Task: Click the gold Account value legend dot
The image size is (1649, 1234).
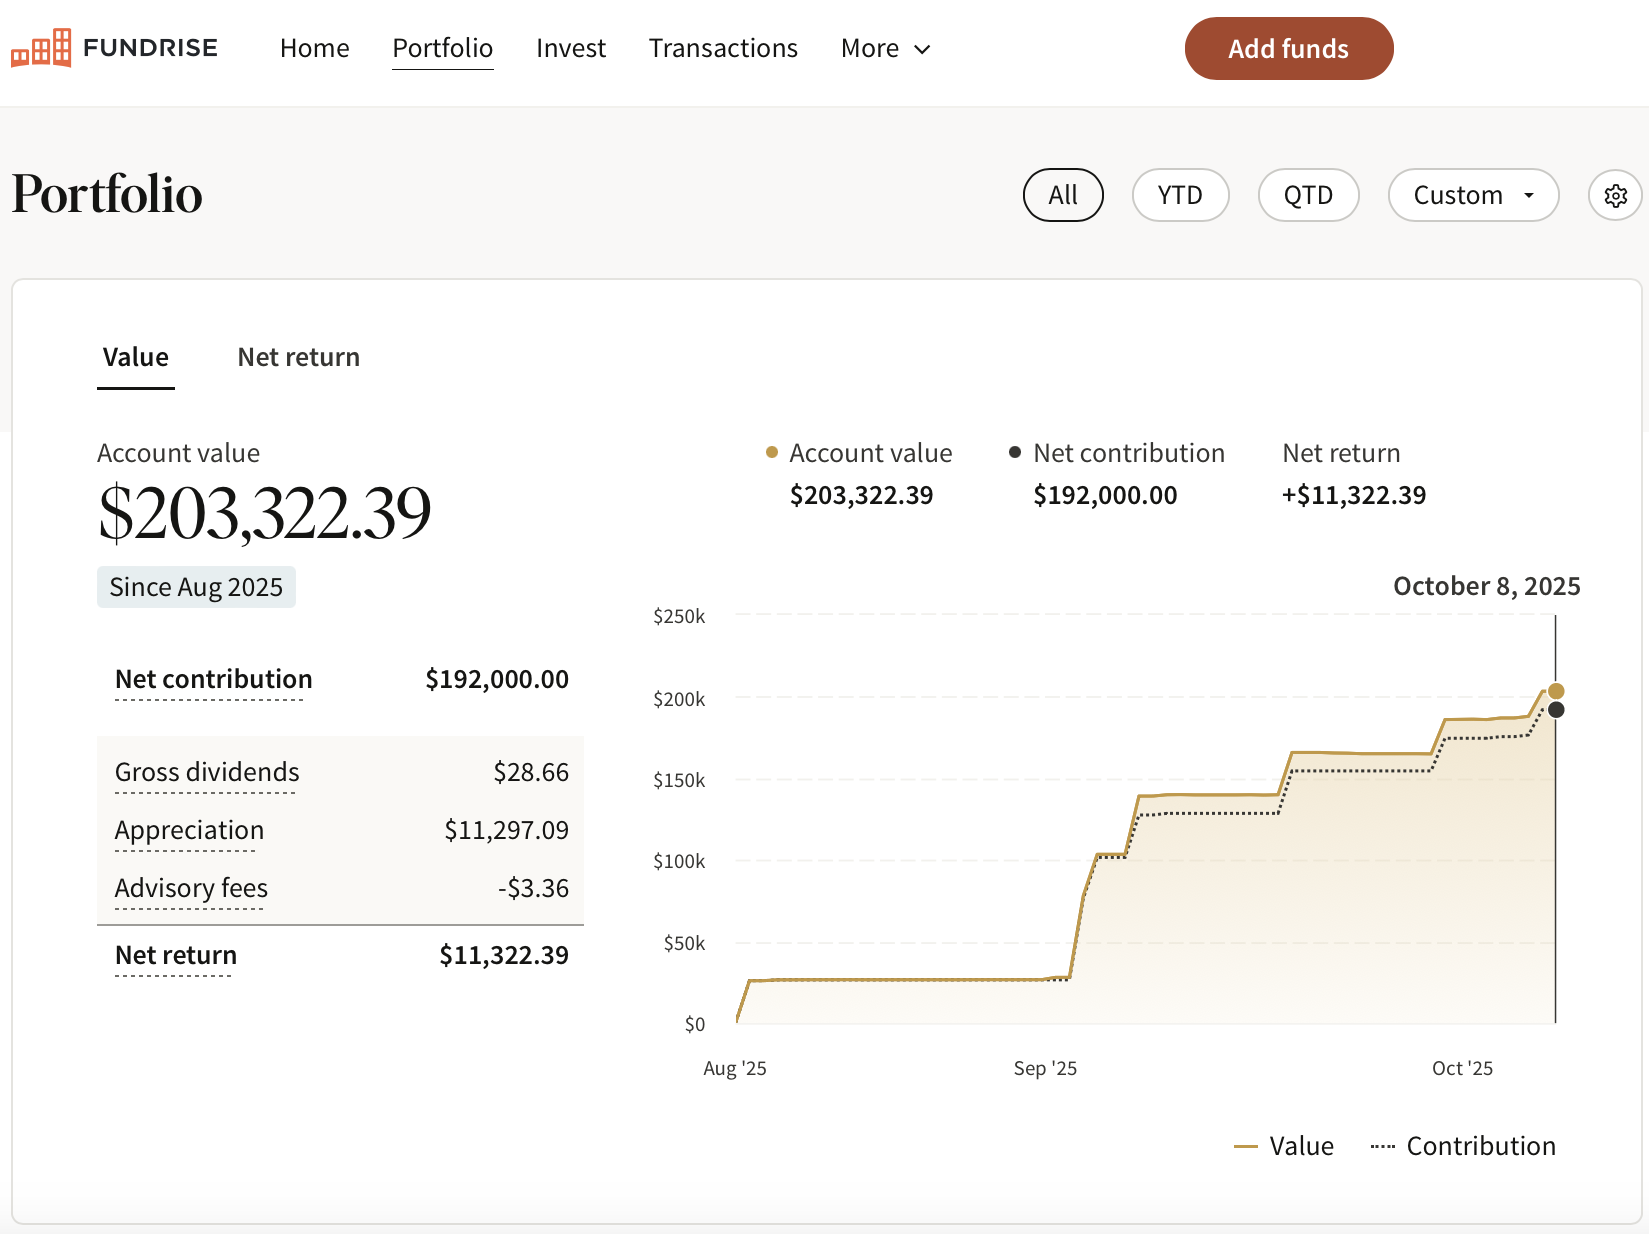Action: 772,453
